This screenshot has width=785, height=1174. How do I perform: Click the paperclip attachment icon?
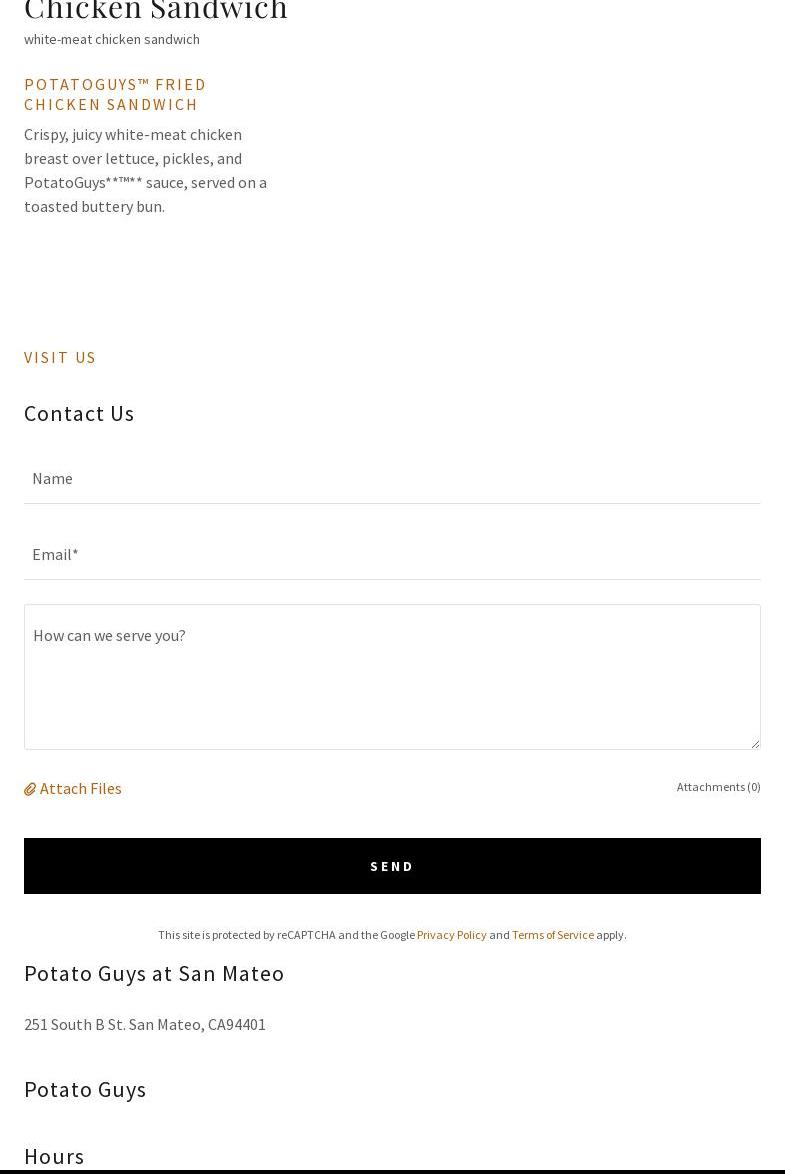[30, 789]
